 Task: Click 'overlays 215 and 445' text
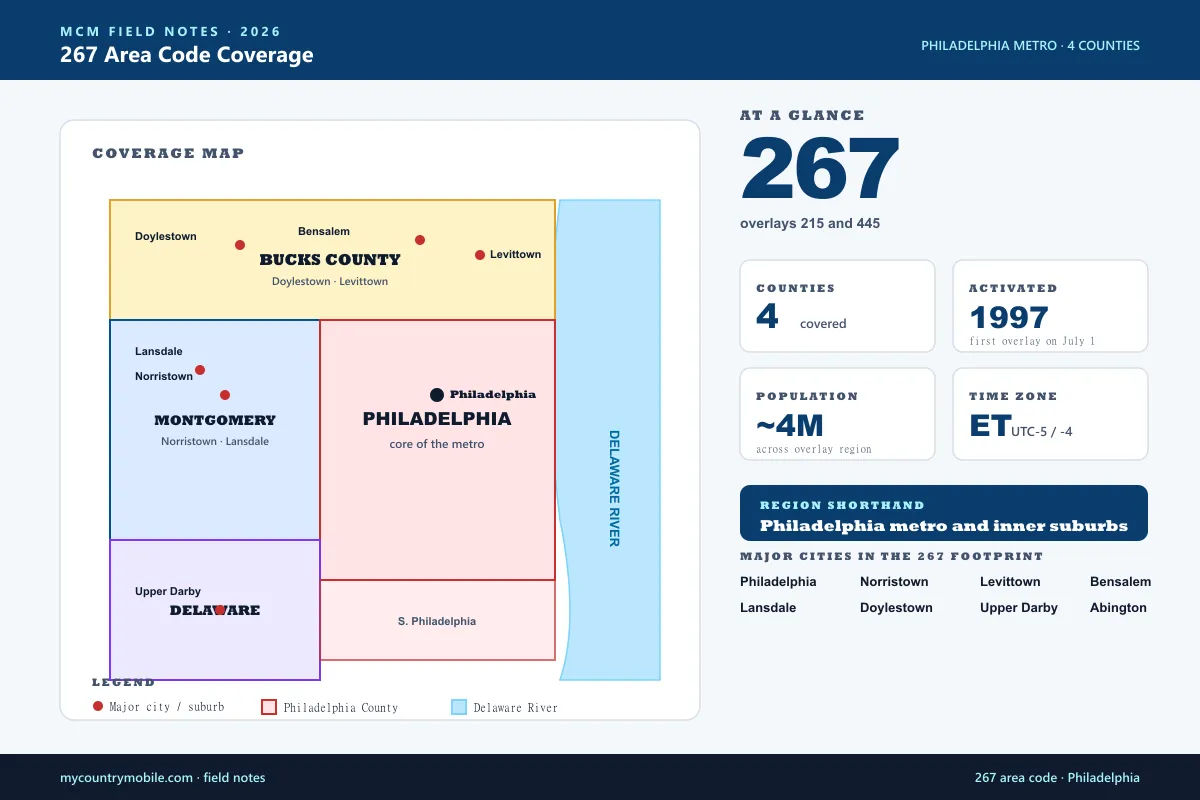pyautogui.click(x=810, y=223)
